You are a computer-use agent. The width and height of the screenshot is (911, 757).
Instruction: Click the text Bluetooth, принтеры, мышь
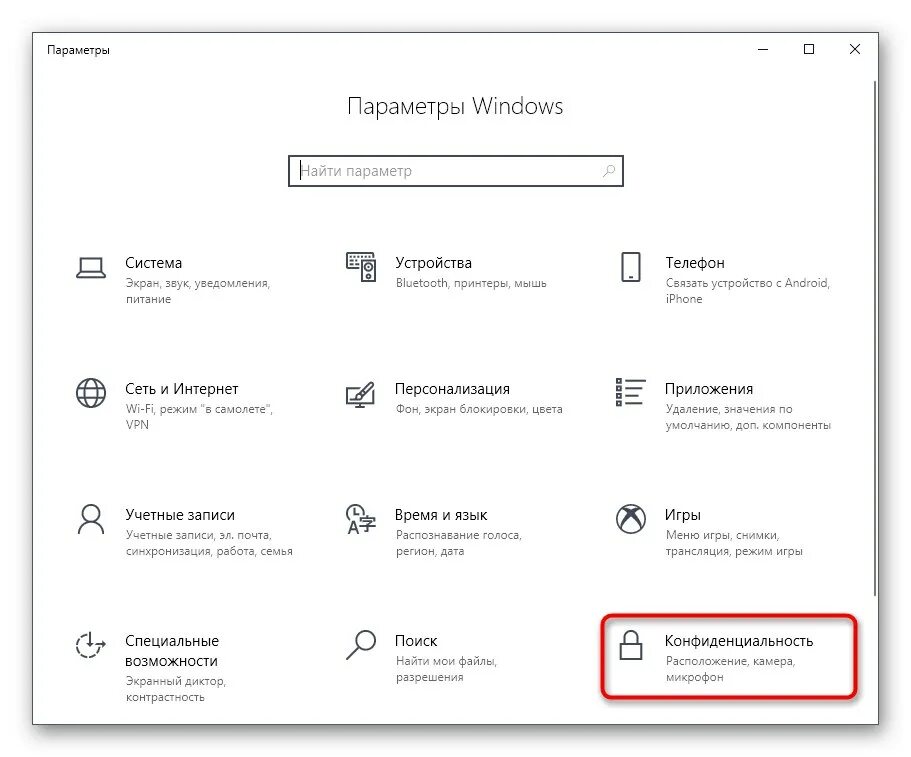471,283
